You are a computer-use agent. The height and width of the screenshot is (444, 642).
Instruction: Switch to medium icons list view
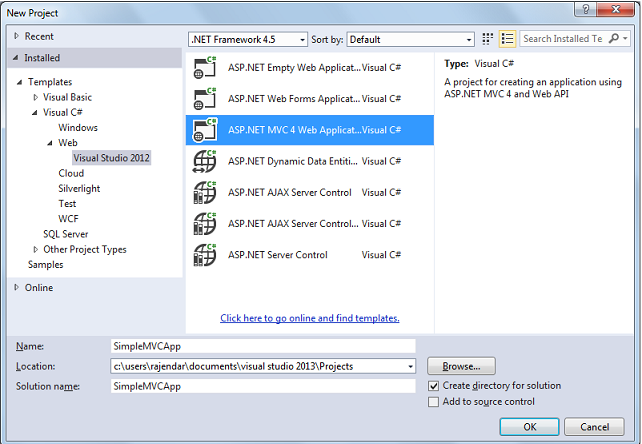[507, 39]
